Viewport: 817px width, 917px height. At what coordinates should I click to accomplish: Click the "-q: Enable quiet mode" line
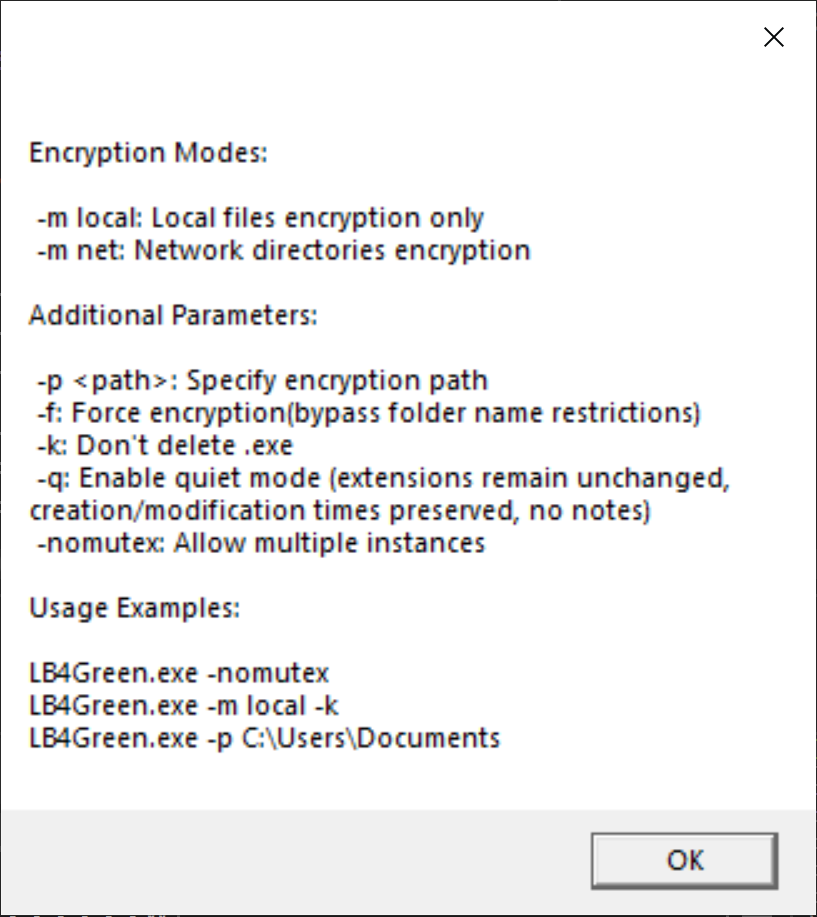[x=383, y=478]
